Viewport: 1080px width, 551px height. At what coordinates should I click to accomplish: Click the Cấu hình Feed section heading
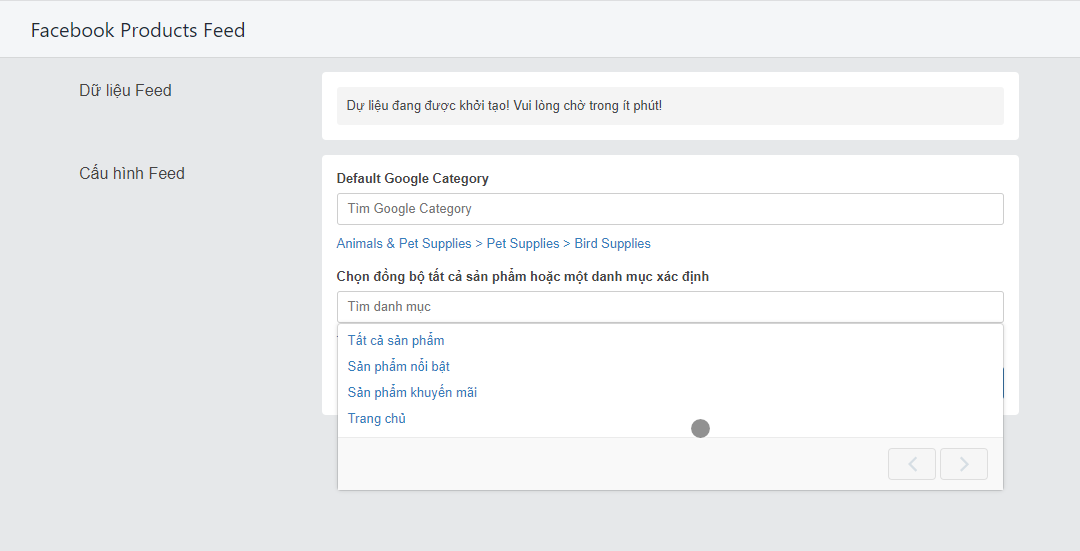[x=132, y=173]
